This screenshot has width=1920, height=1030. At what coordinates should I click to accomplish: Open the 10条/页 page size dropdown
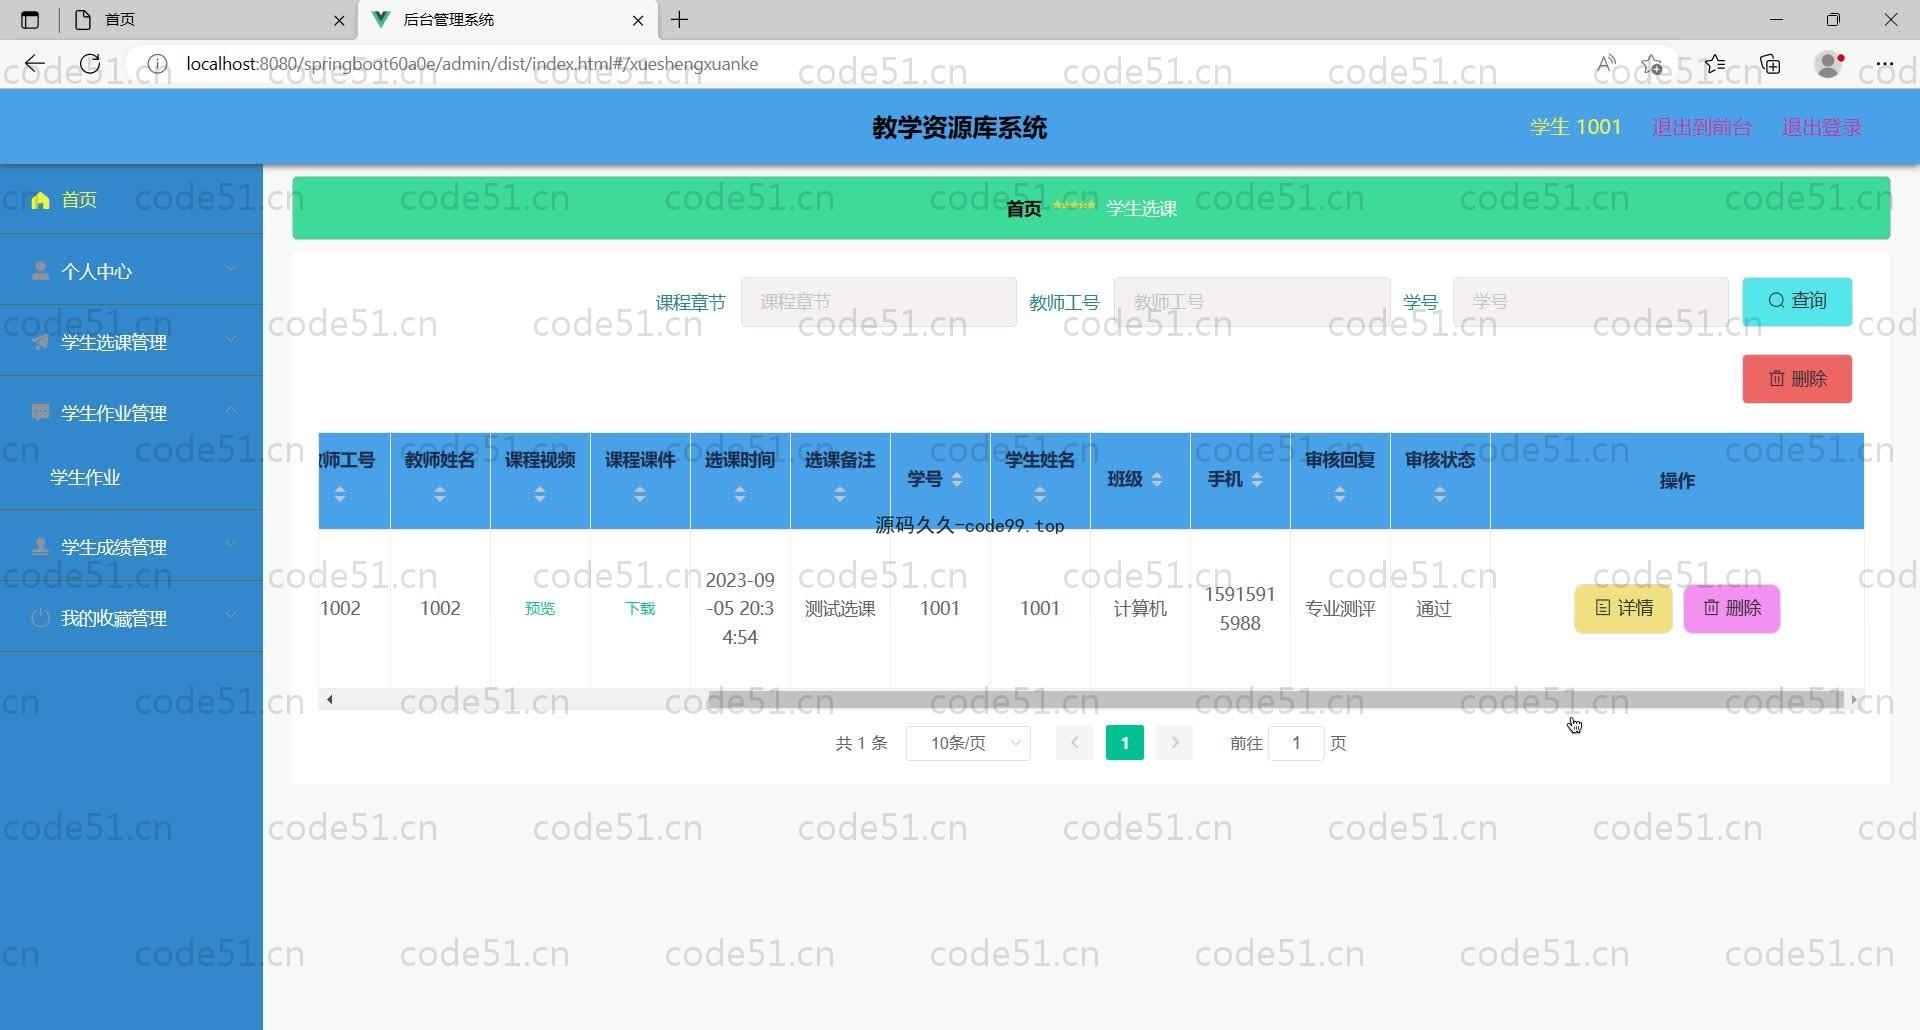click(968, 743)
